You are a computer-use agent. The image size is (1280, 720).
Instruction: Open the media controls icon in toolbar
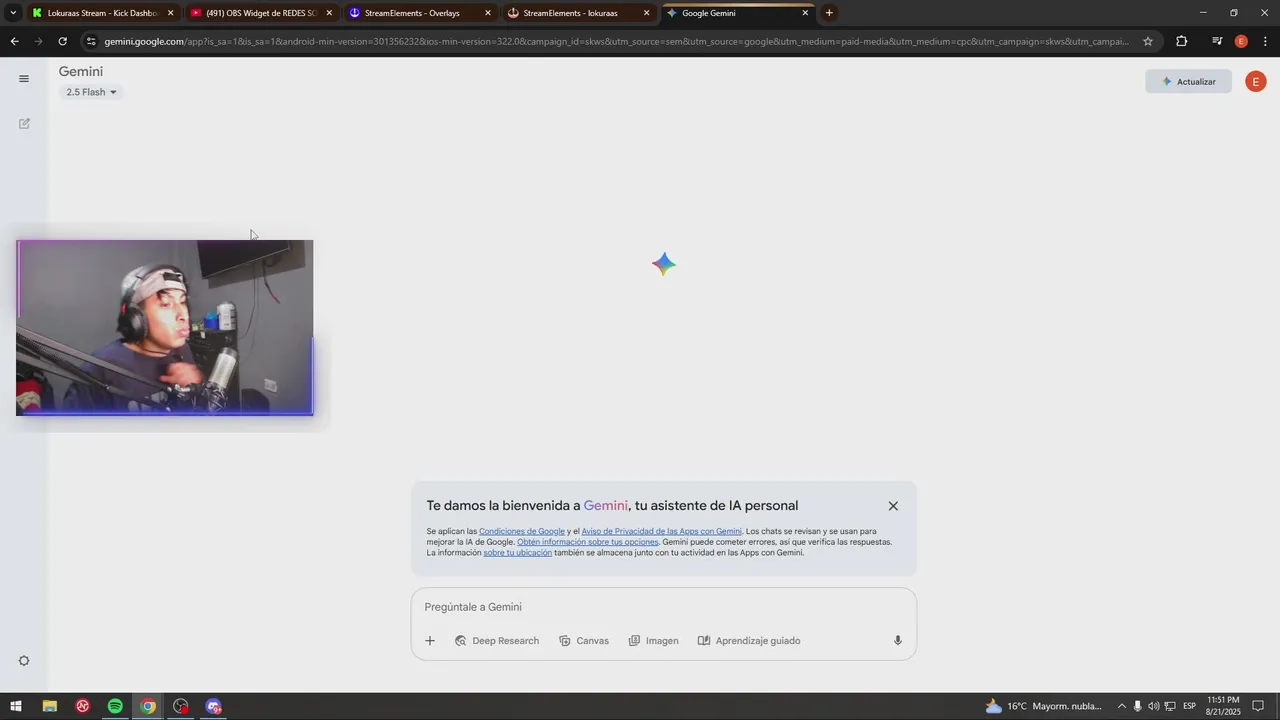click(1217, 41)
